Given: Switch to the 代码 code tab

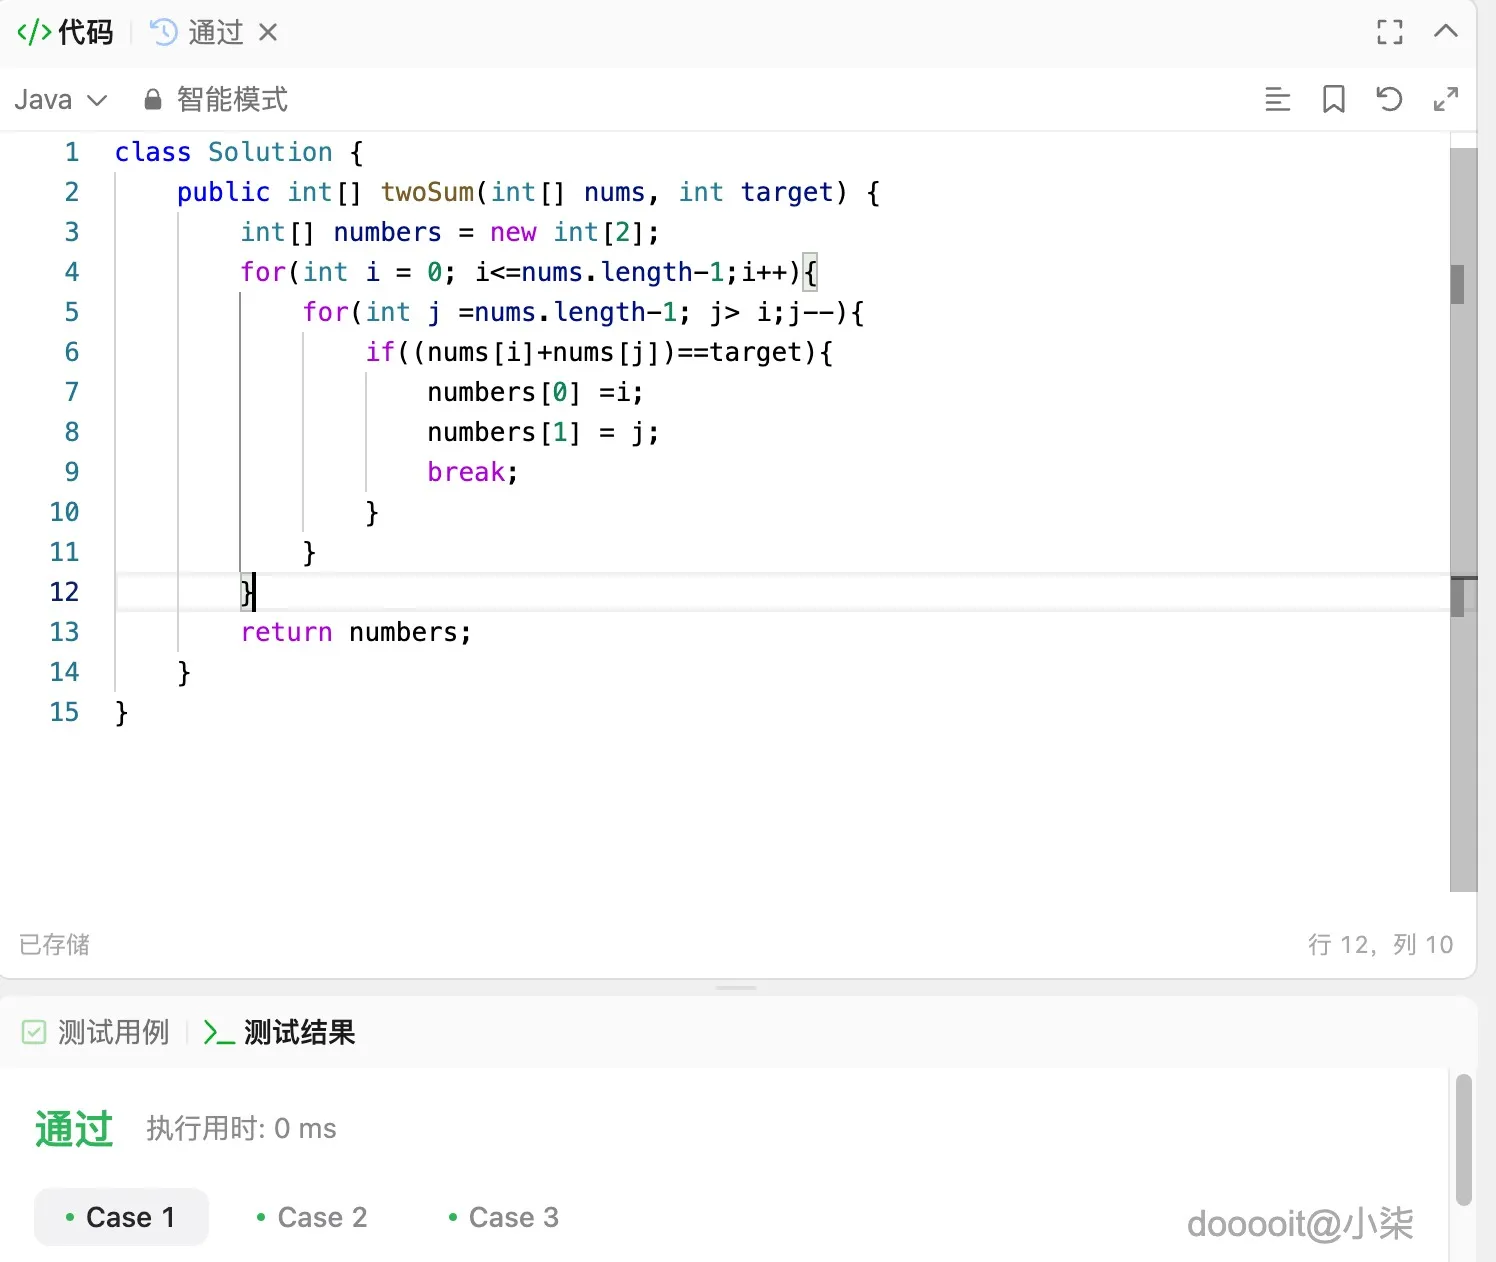Looking at the screenshot, I should point(66,32).
